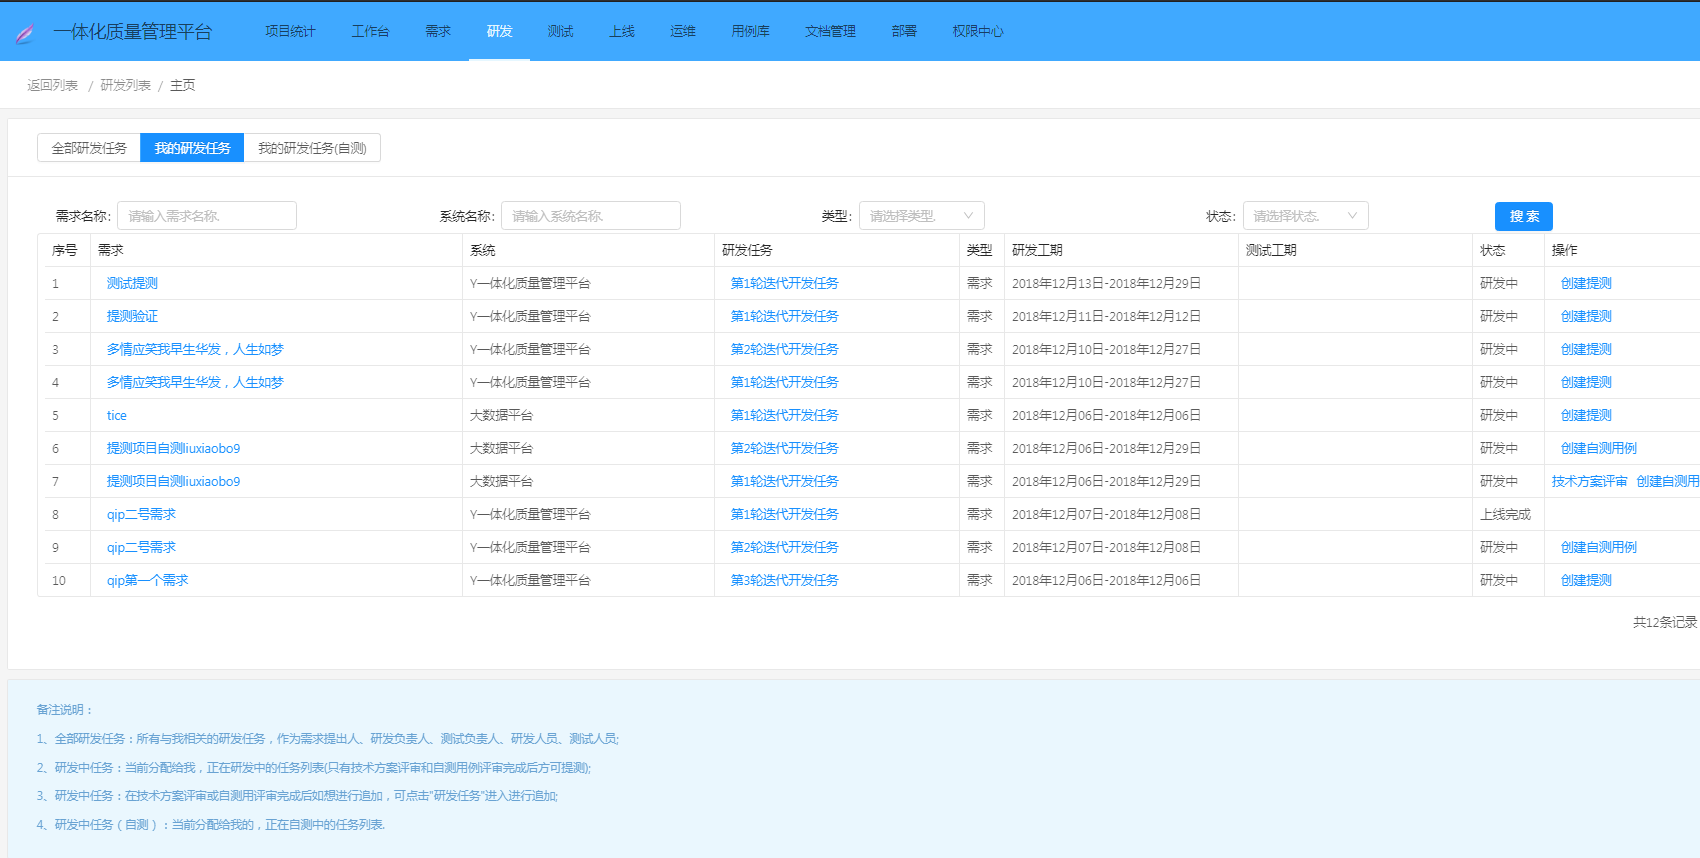Image resolution: width=1700 pixels, height=858 pixels.
Task: Open 第2轮迭代开发任务 in row 9
Action: (x=785, y=547)
